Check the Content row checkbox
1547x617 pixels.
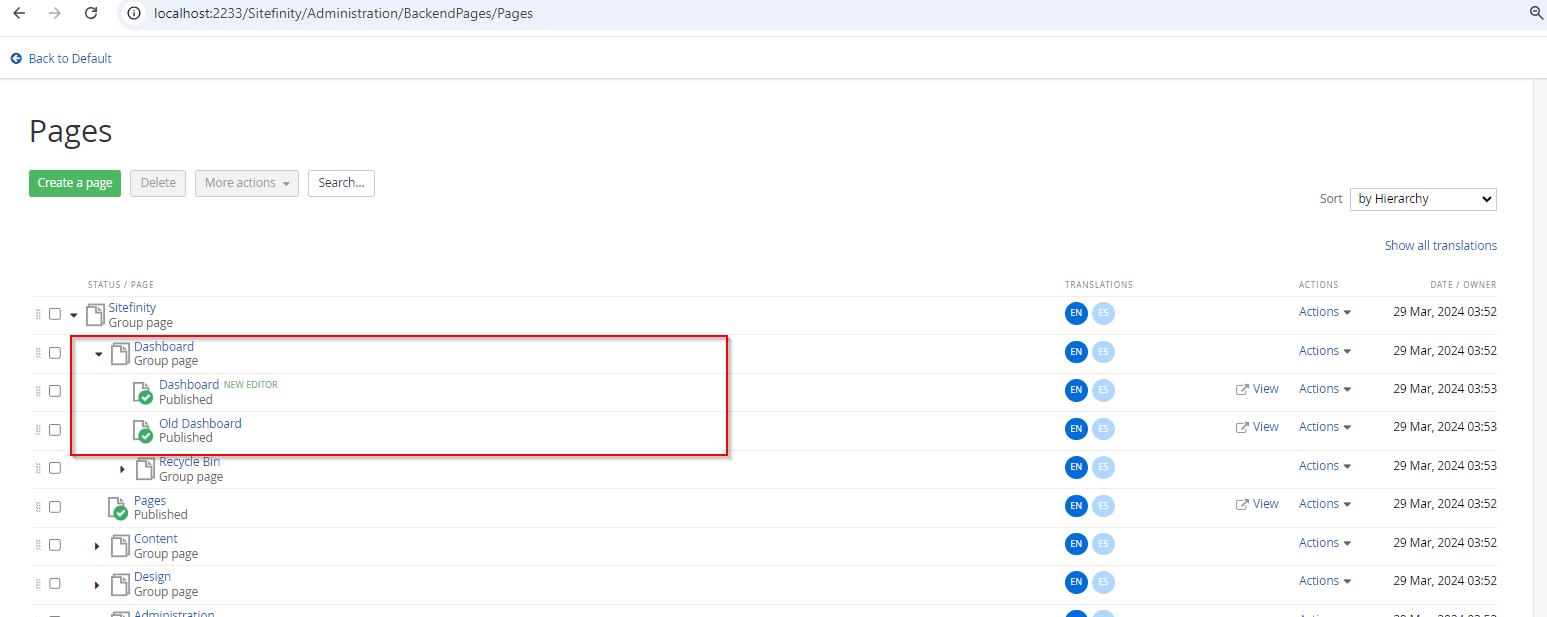point(55,545)
